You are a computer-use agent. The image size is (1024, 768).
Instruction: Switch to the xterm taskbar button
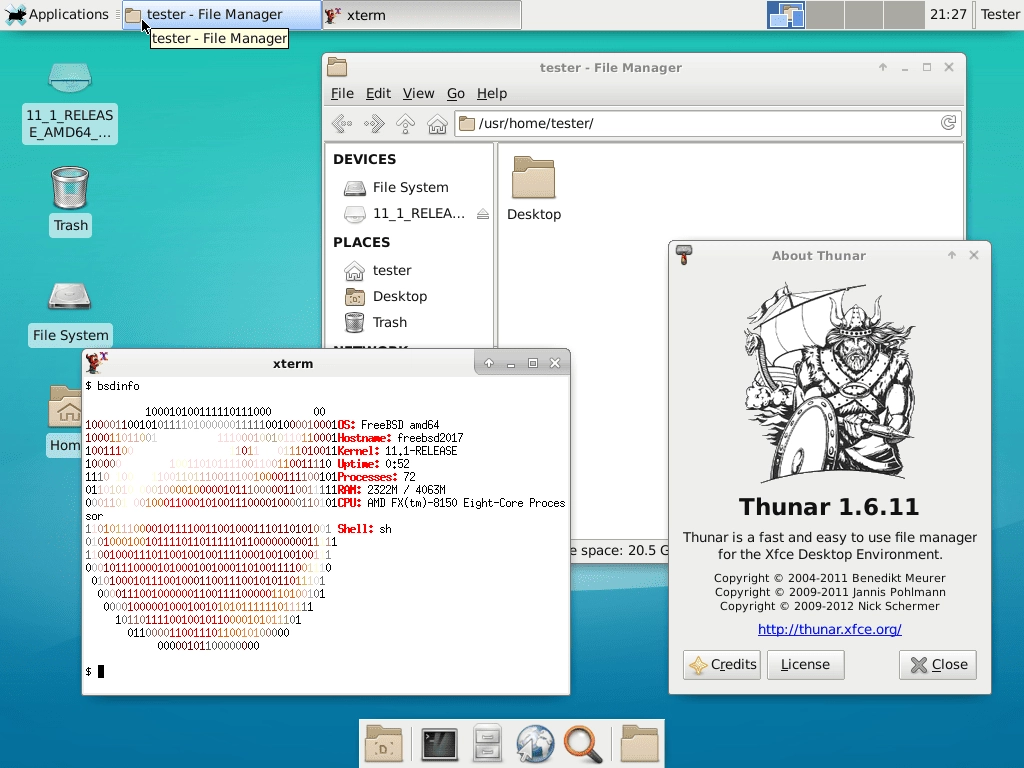point(421,15)
